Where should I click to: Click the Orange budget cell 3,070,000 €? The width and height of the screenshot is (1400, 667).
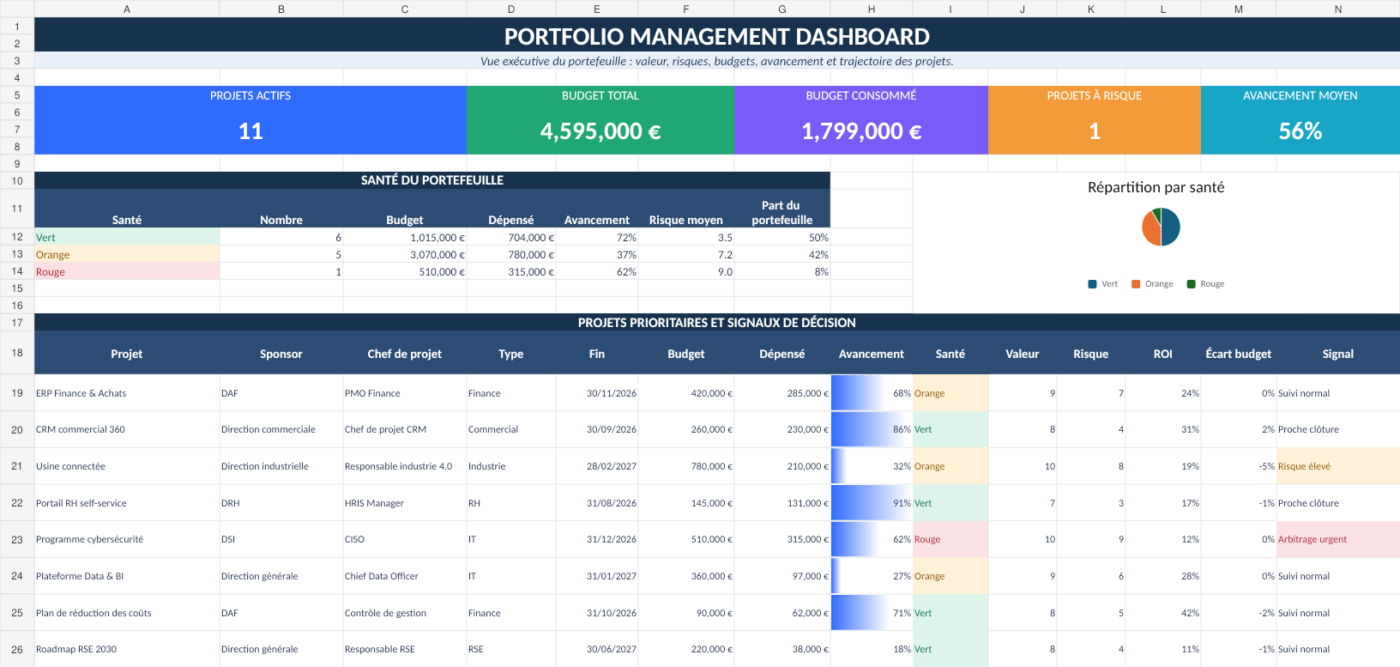pyautogui.click(x=405, y=254)
